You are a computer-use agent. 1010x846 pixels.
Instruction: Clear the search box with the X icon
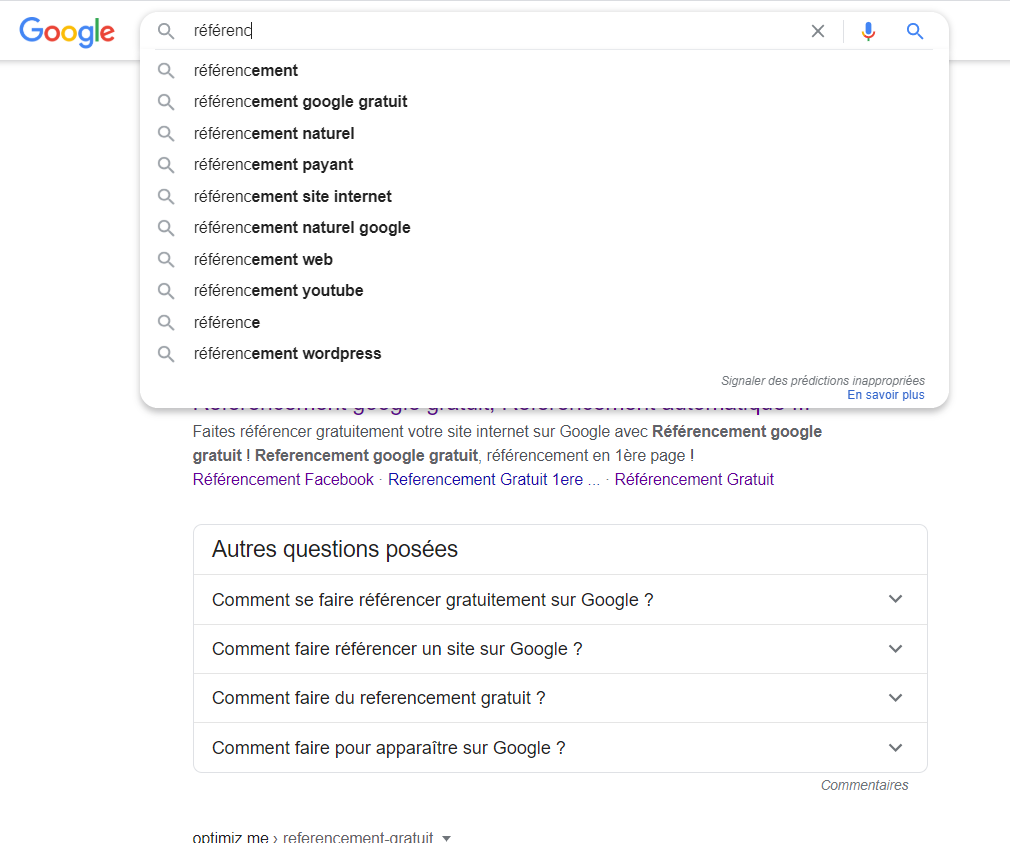[x=818, y=31]
